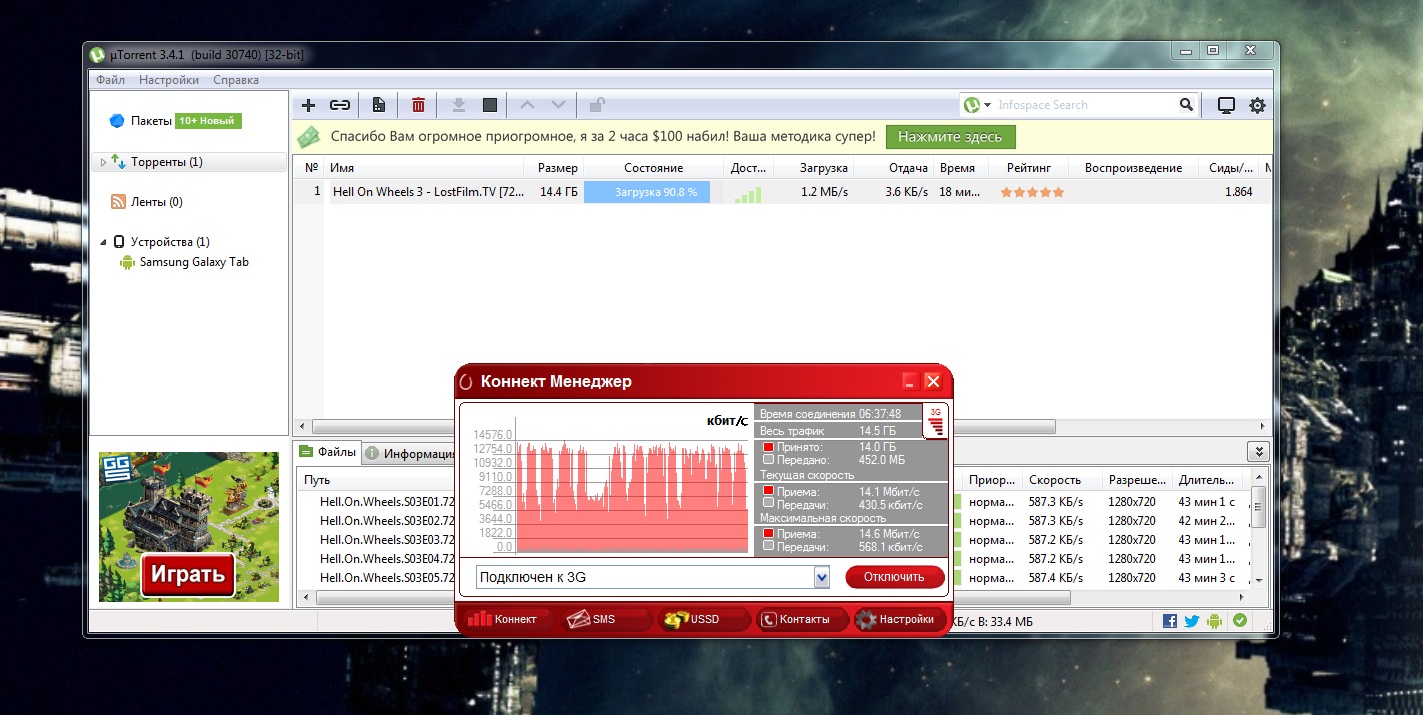Screen dimensions: 1423x715
Task: Open the search provider dropdown arrow
Action: (x=988, y=105)
